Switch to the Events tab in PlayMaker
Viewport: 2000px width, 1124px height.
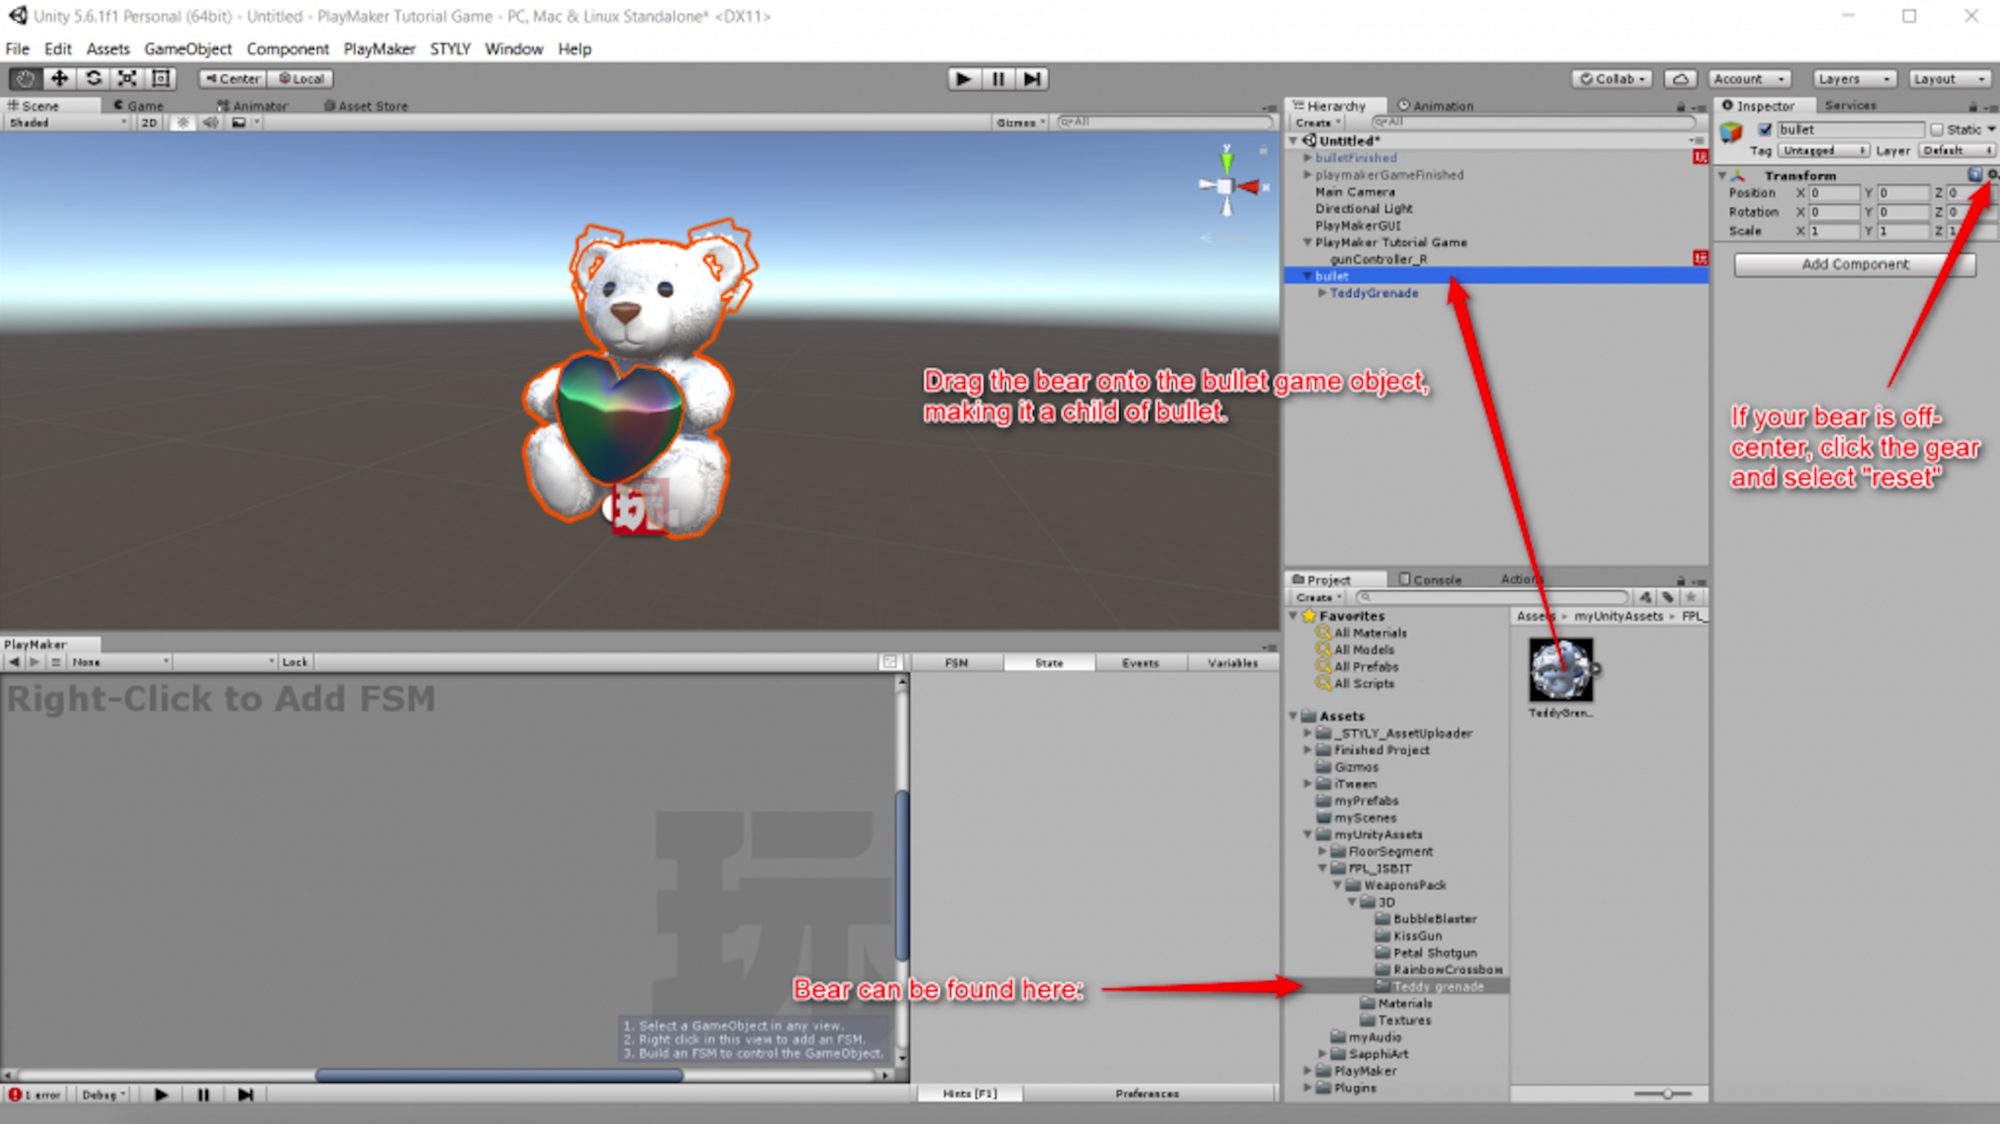pos(1140,662)
